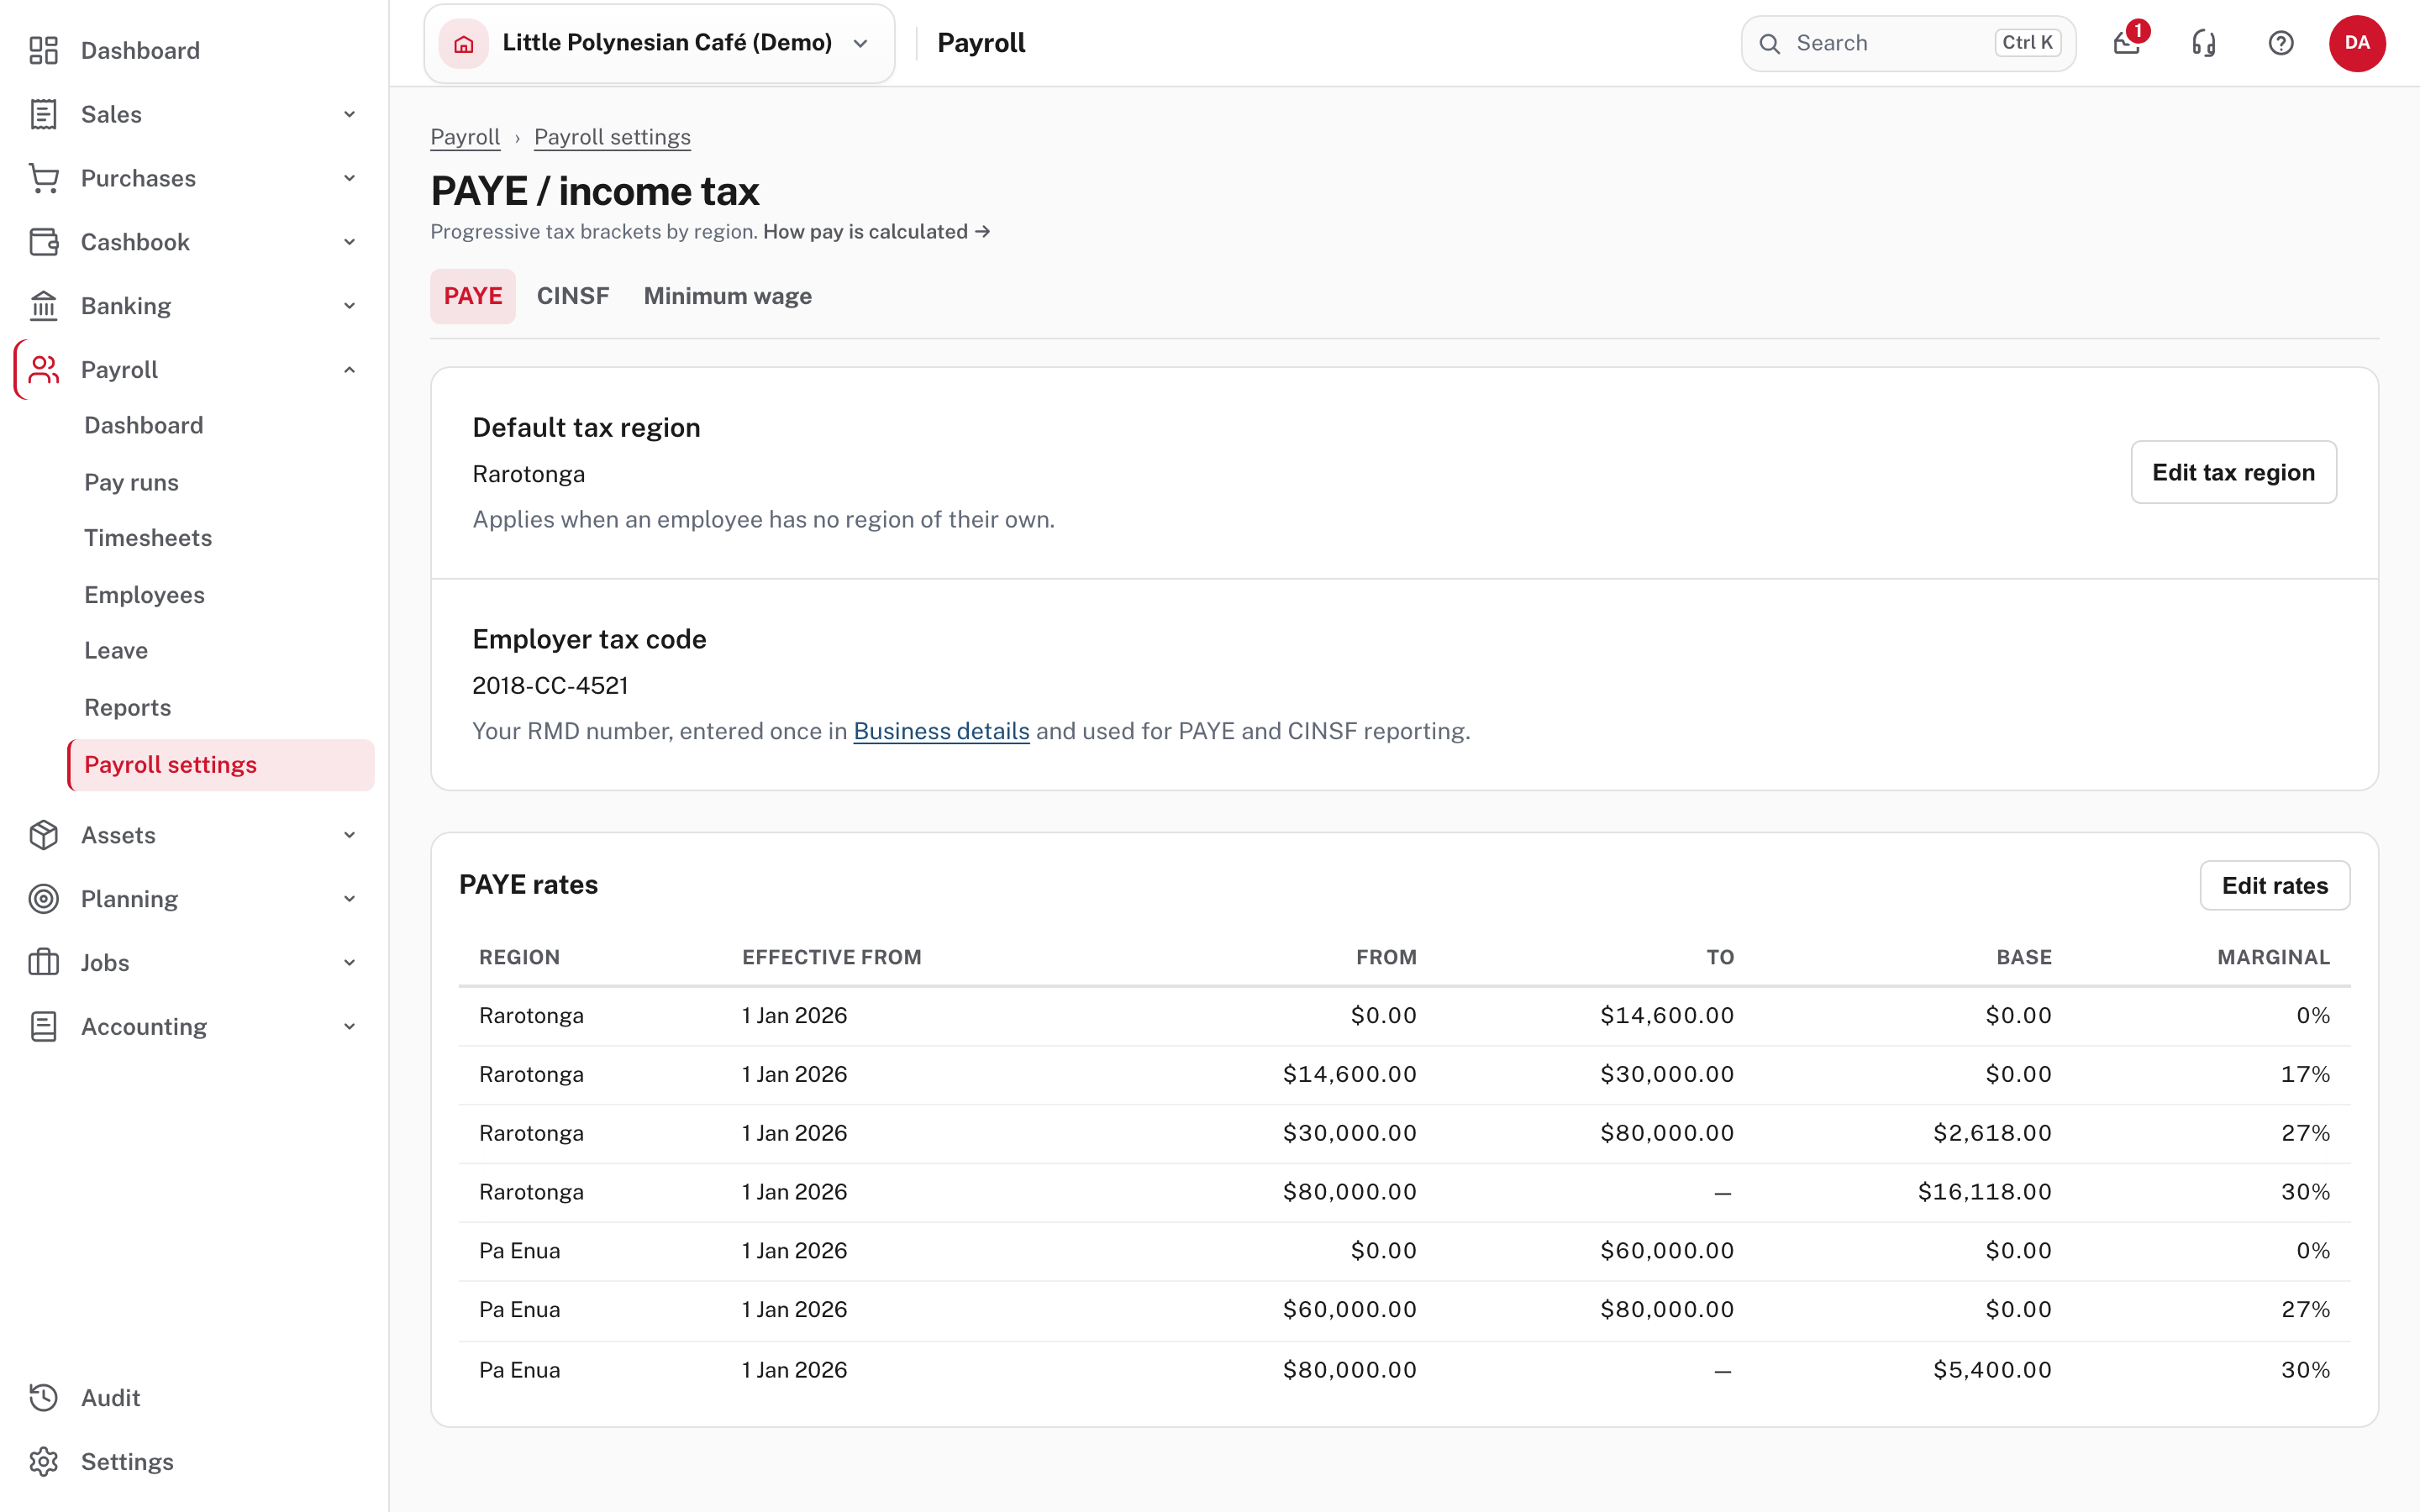The height and width of the screenshot is (1512, 2420).
Task: Click the Edit rates button
Action: [2275, 886]
